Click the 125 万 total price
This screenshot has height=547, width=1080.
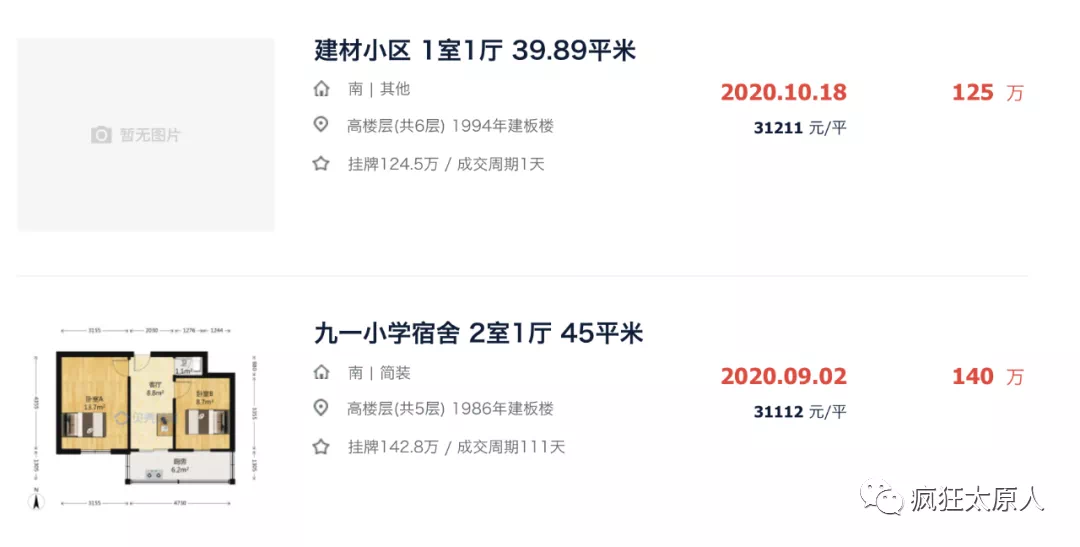[x=988, y=92]
